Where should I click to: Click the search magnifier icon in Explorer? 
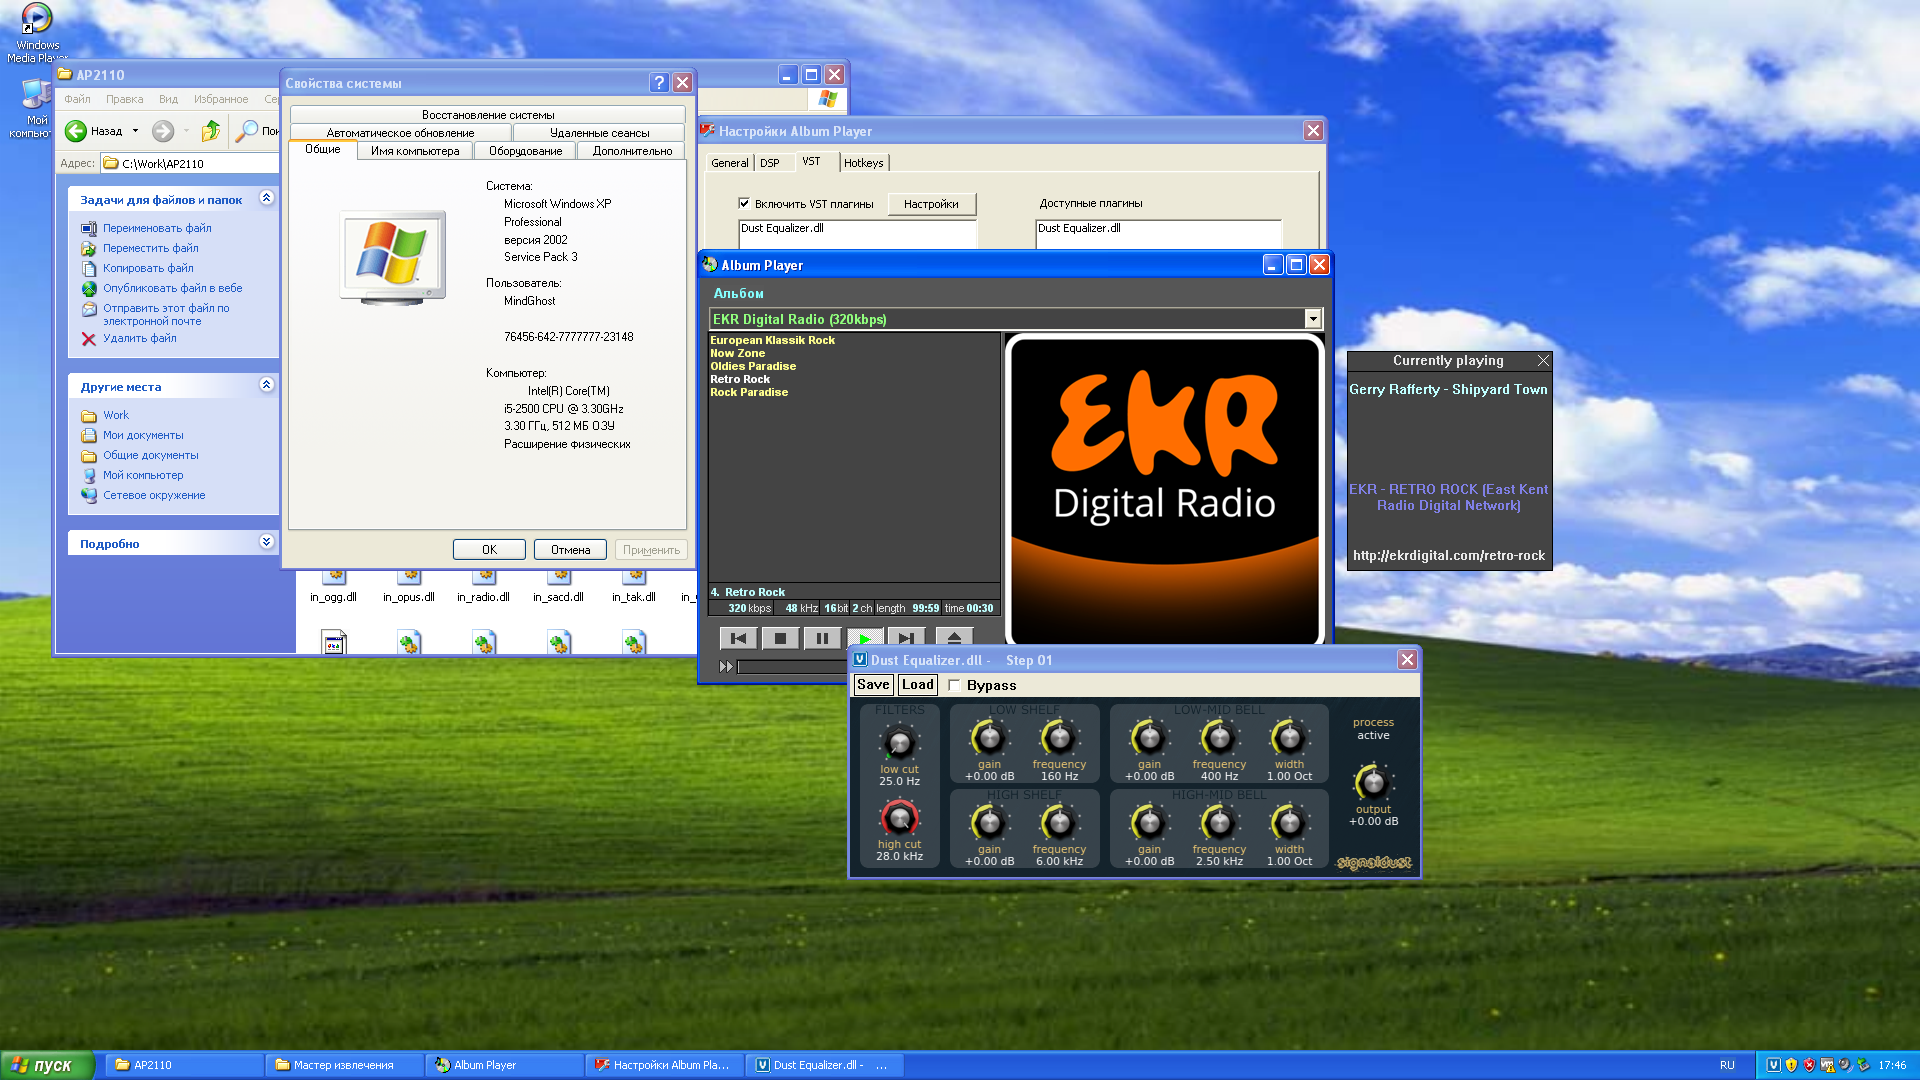246,131
